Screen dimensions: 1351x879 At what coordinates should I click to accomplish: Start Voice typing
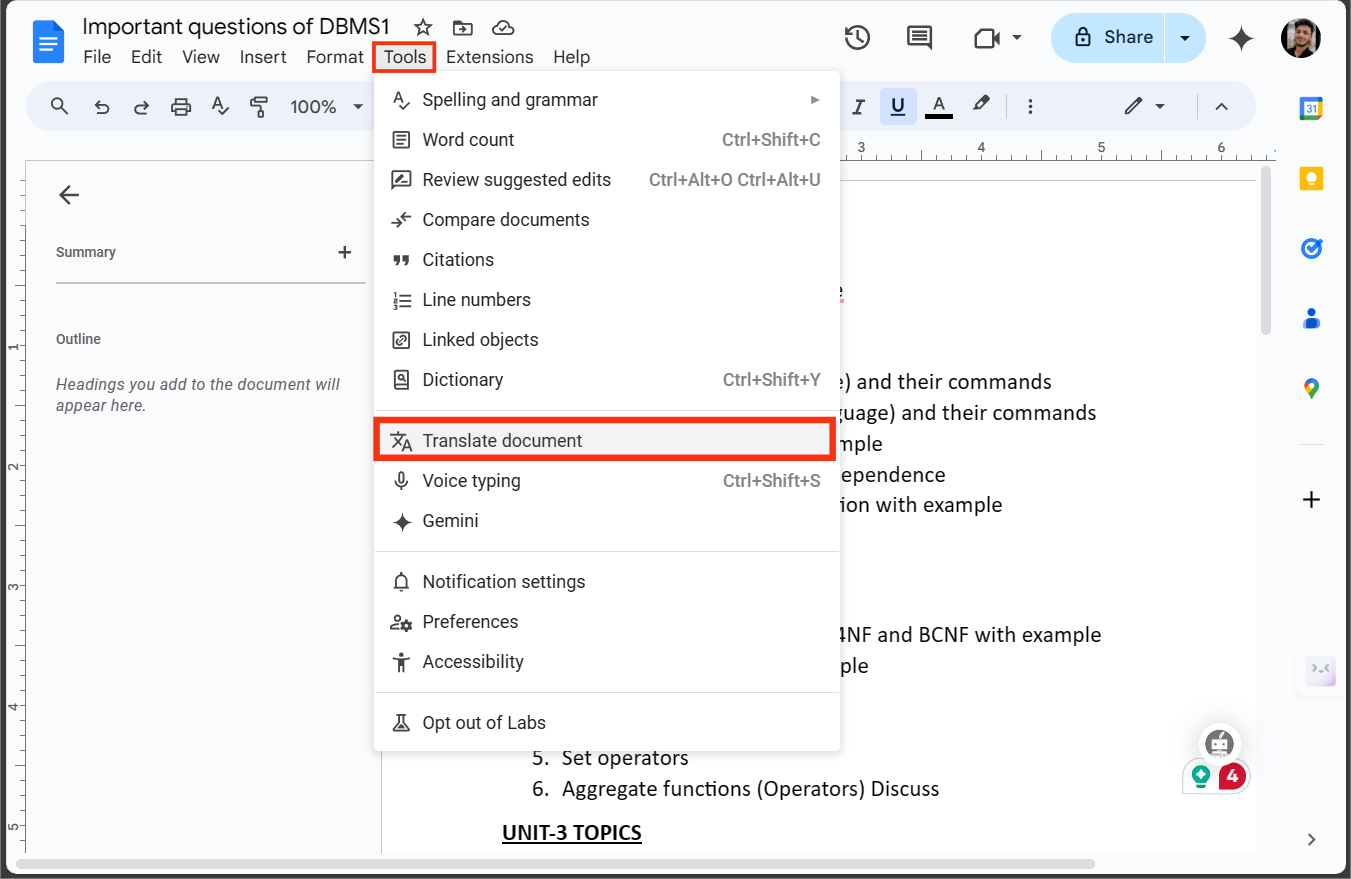[607, 481]
